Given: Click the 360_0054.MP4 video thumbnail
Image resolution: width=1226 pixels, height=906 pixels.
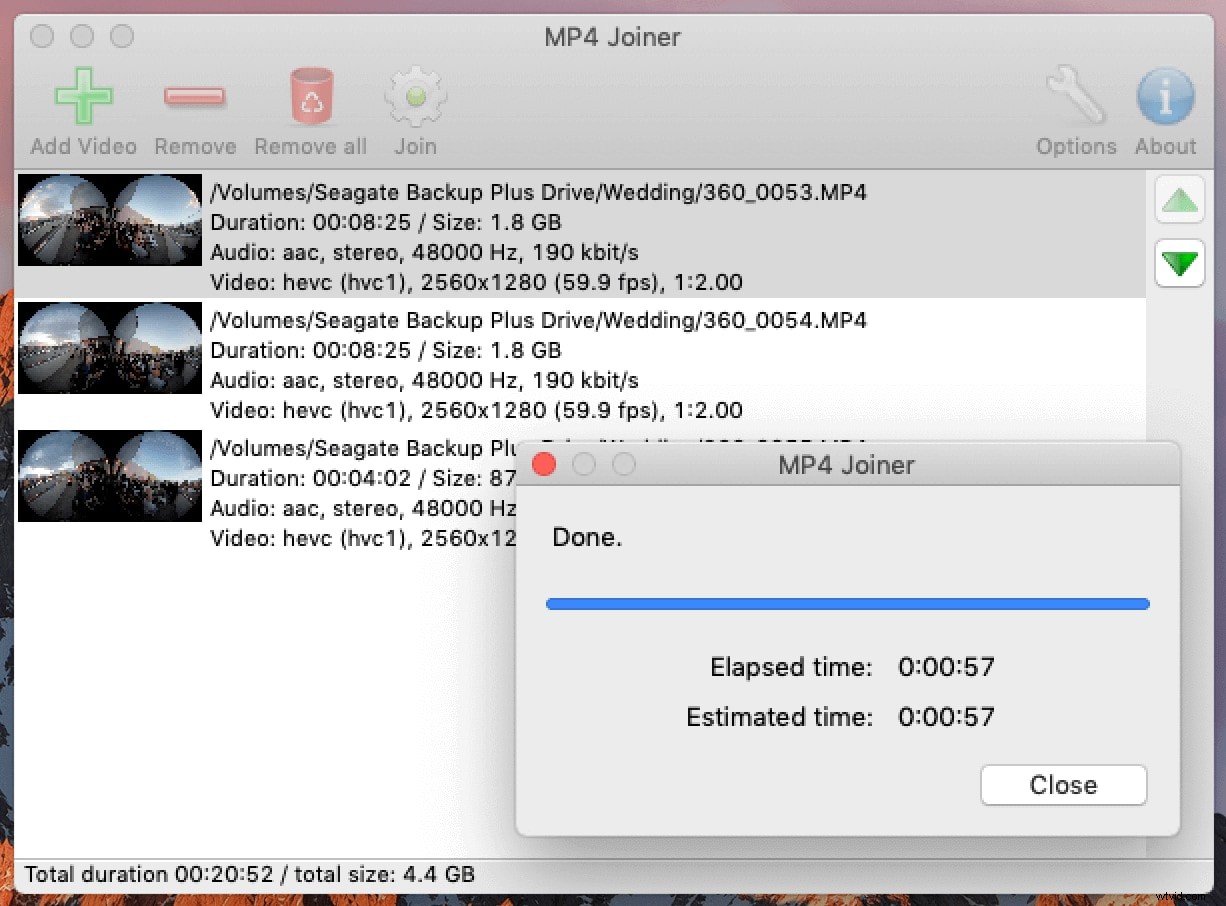Looking at the screenshot, I should pos(109,348).
